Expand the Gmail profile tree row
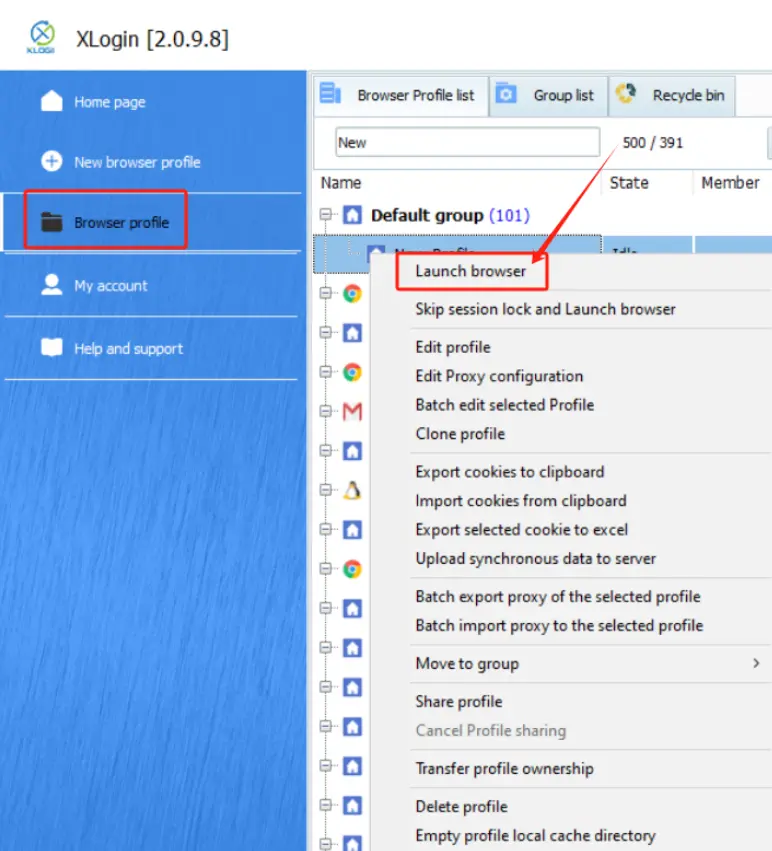772x851 pixels. coord(326,411)
